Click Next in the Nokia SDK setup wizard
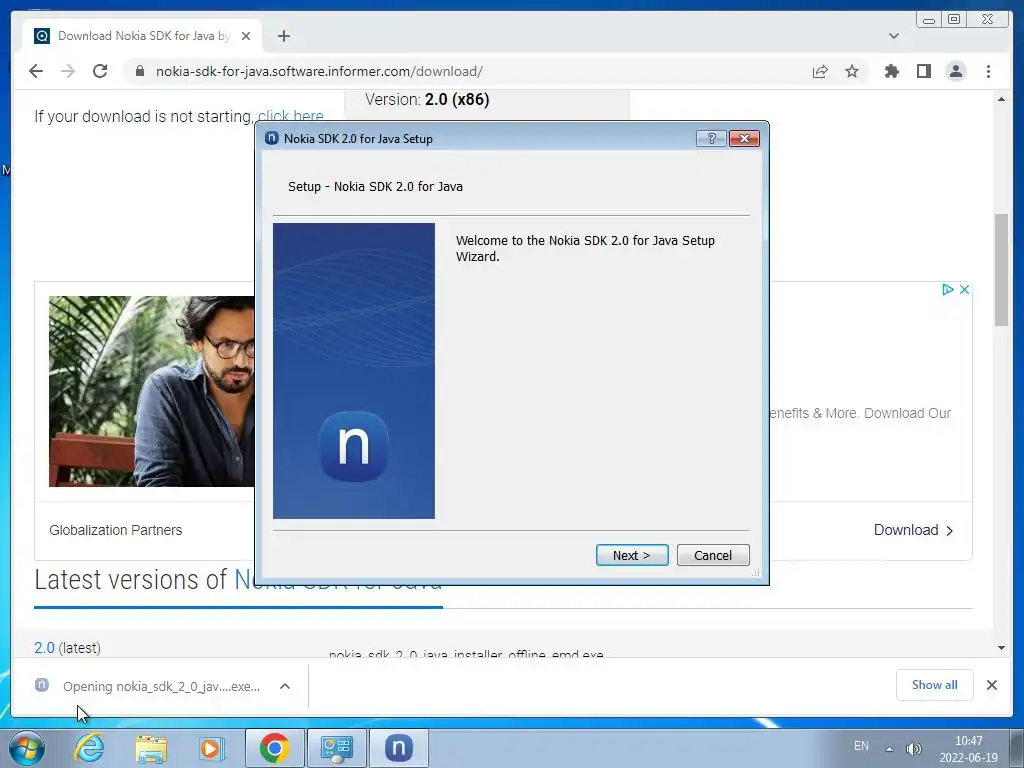 pos(632,555)
